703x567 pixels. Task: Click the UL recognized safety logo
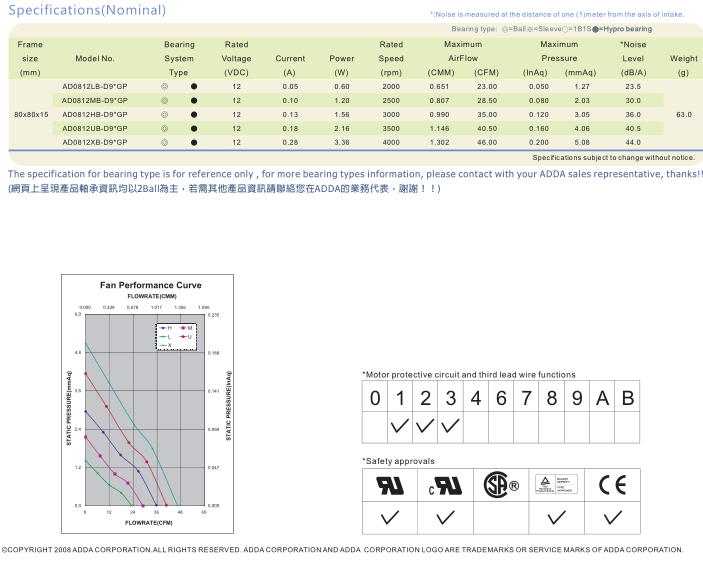pos(390,485)
